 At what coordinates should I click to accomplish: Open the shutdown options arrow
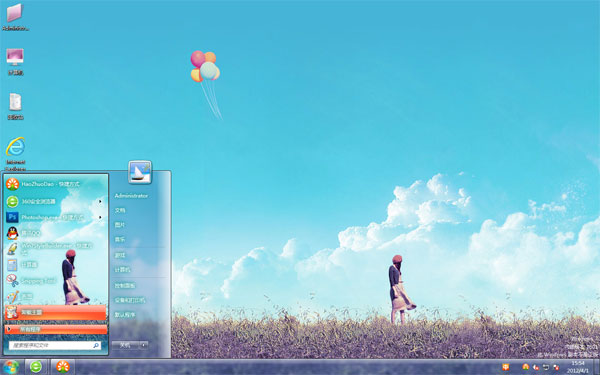point(144,345)
